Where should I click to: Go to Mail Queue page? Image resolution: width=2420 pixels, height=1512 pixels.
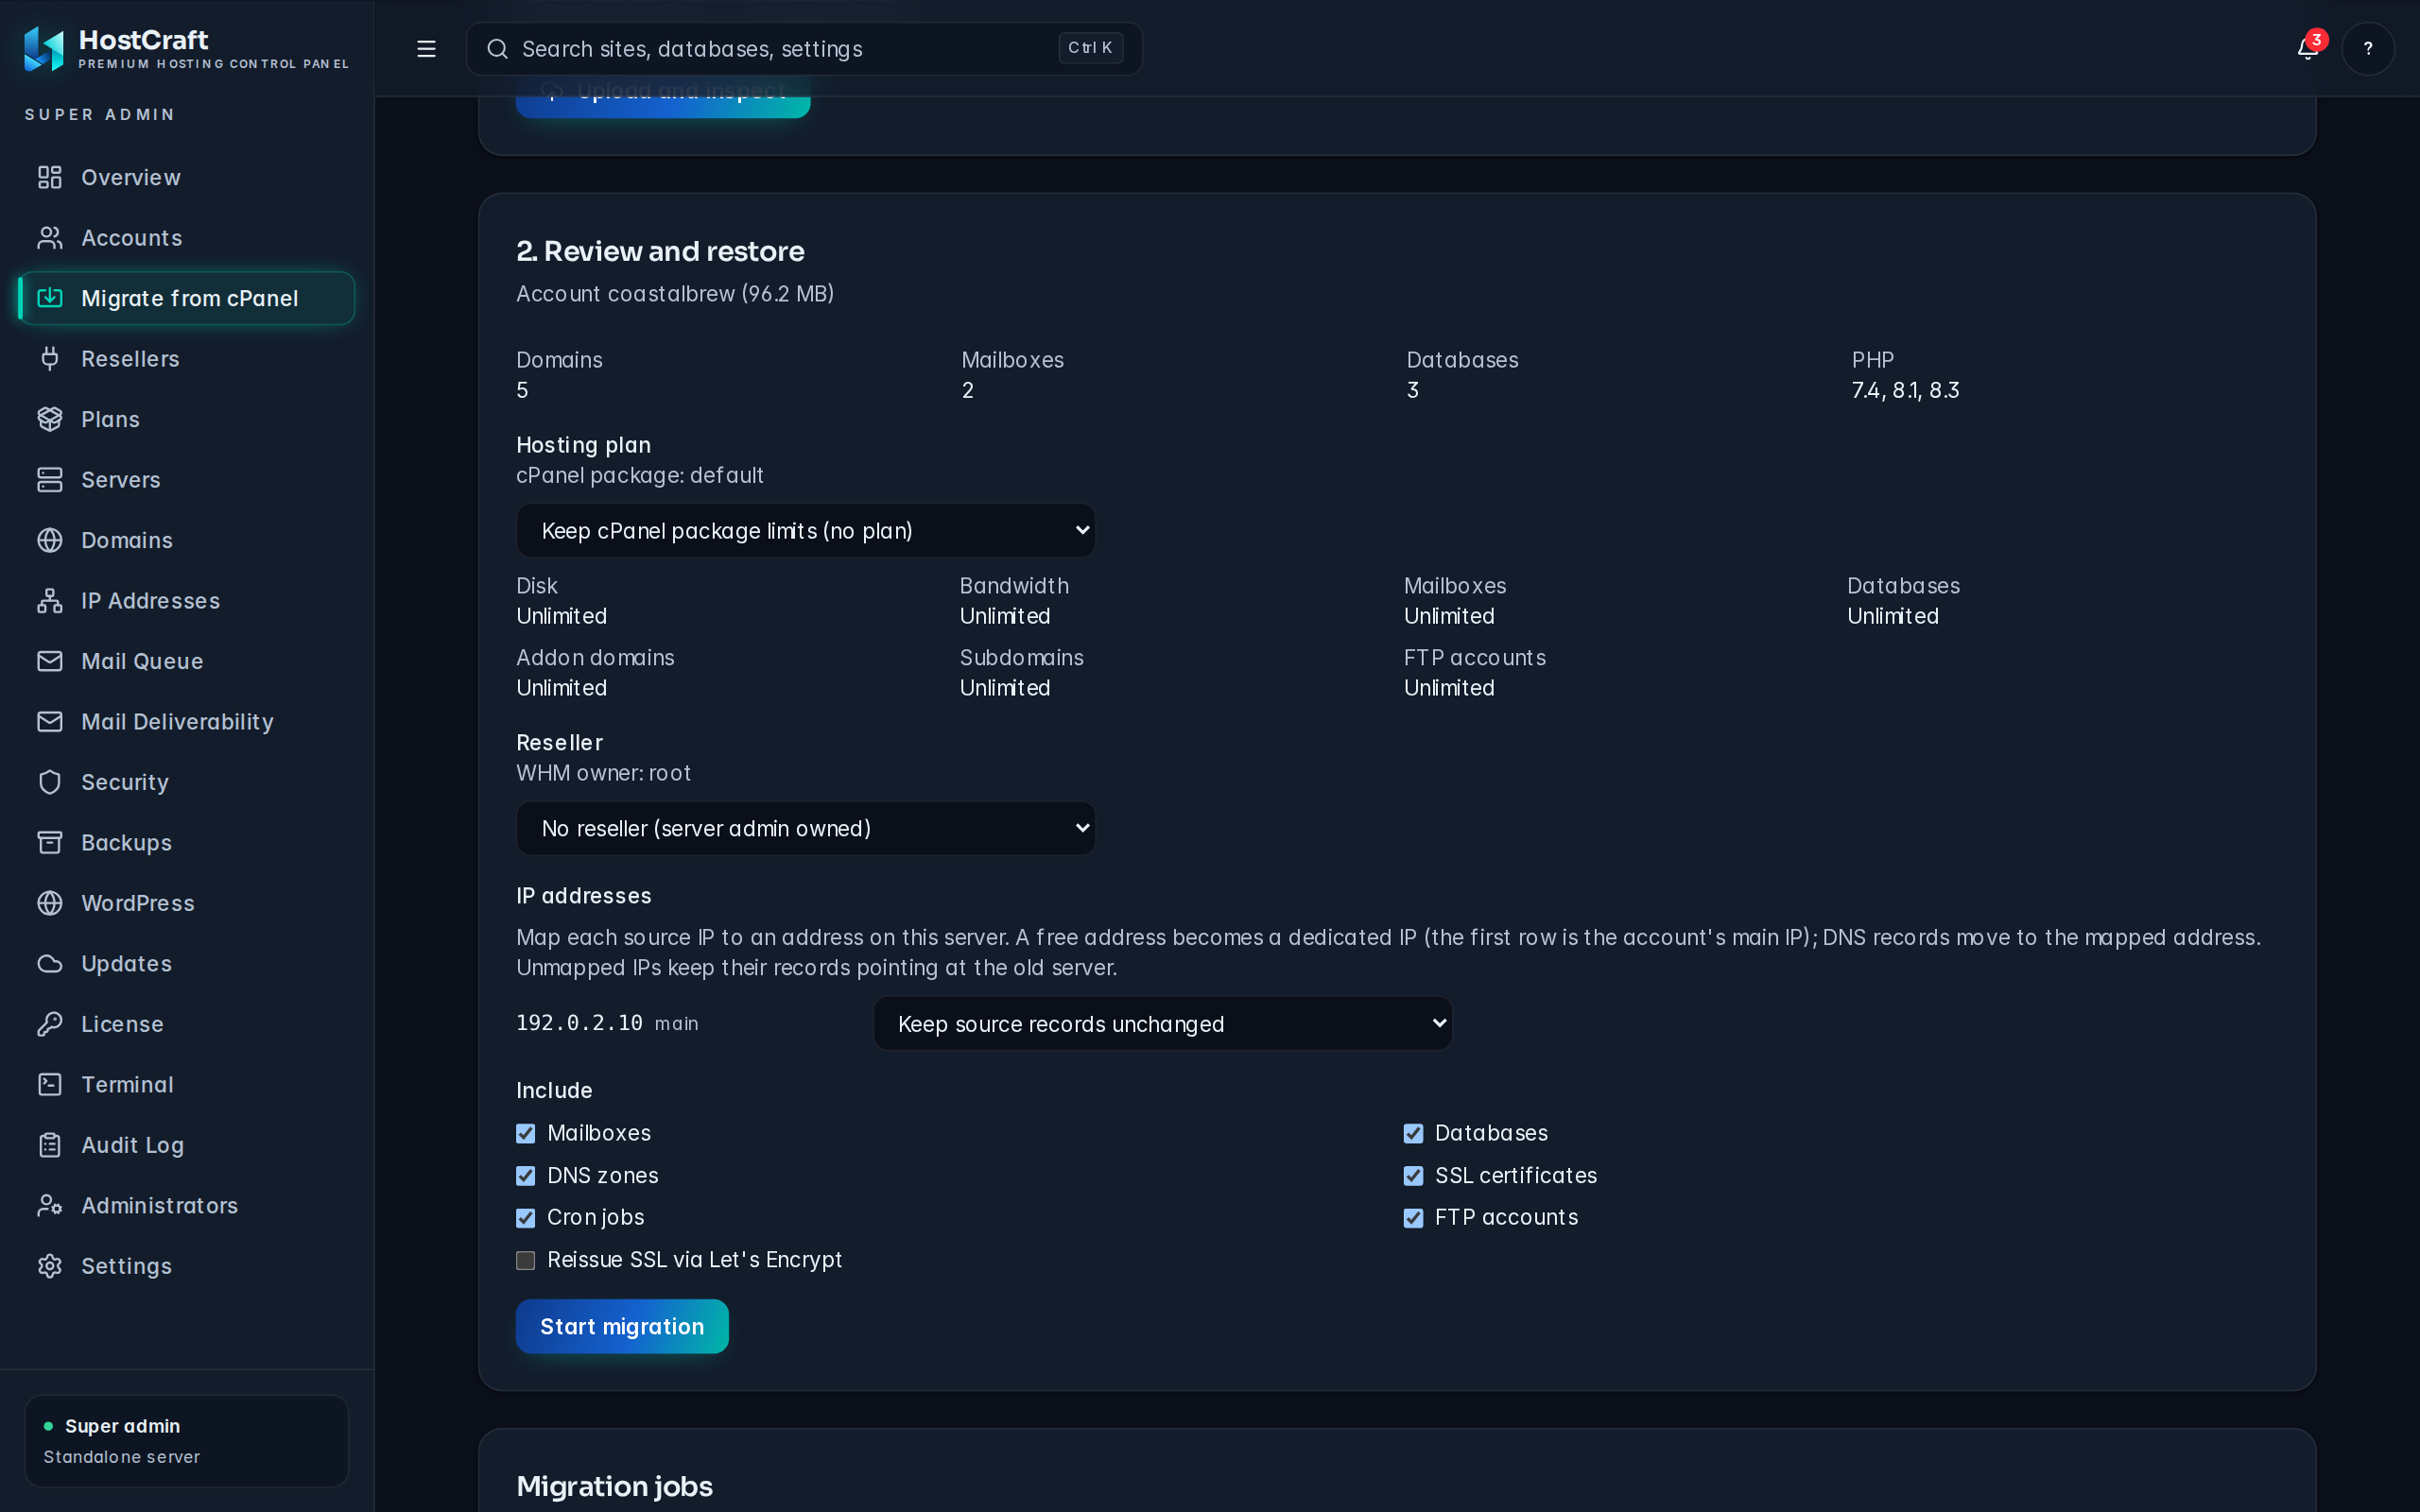coord(187,661)
